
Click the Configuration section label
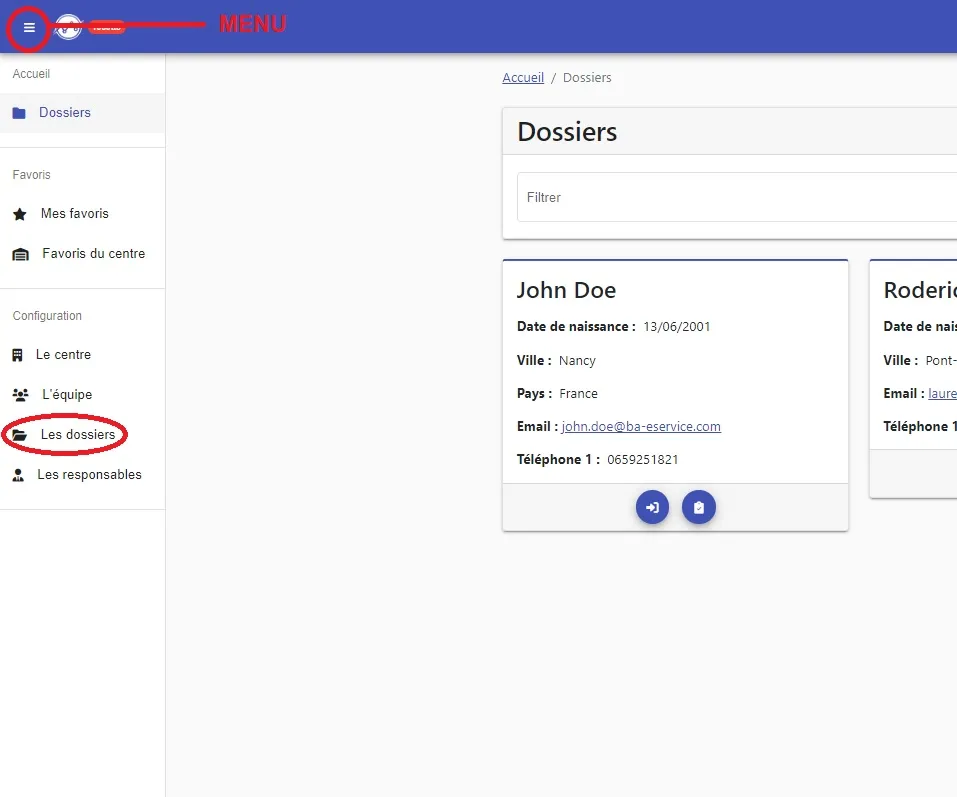[47, 316]
